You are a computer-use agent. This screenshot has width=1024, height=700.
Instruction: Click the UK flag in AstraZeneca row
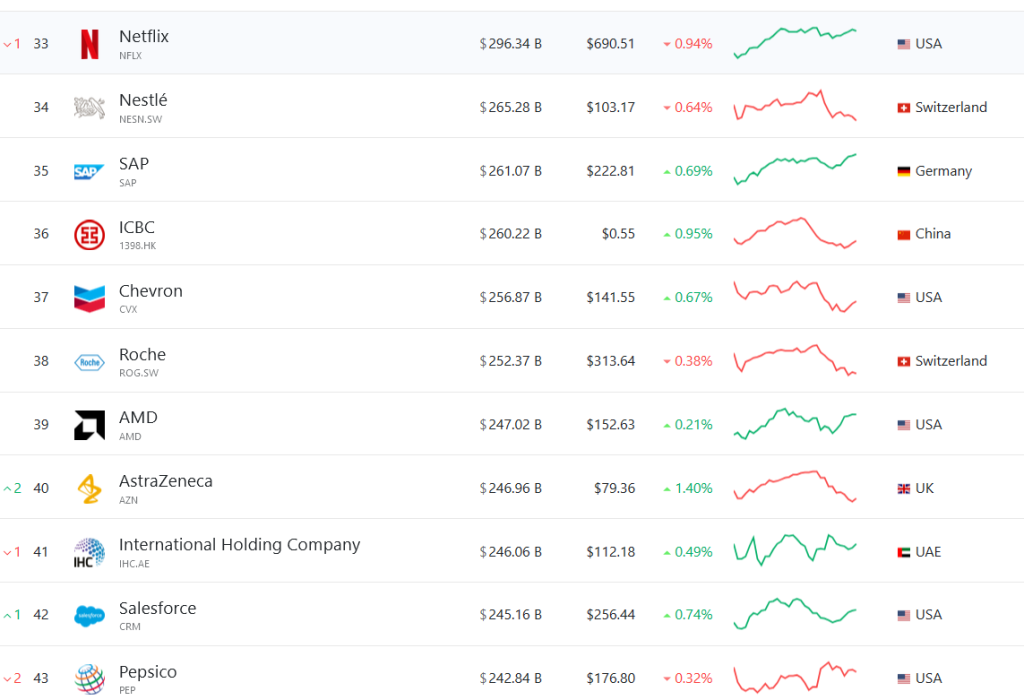[x=904, y=488]
